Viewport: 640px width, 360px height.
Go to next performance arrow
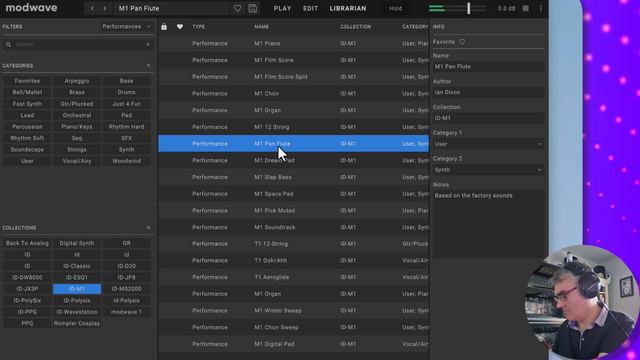tap(105, 8)
